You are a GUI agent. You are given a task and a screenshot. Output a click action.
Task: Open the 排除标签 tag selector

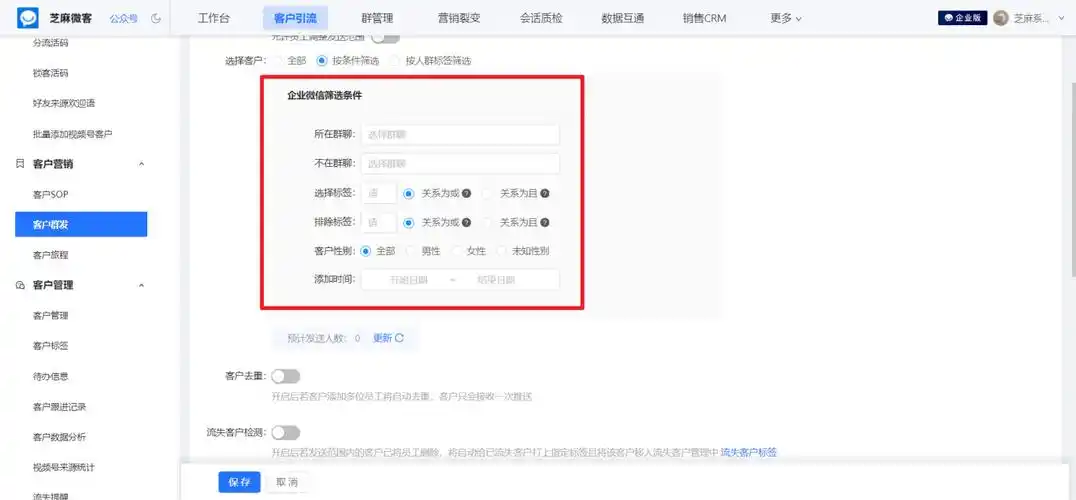coord(379,223)
